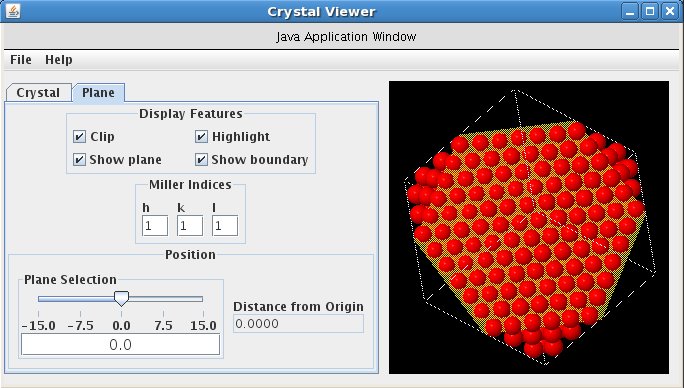
Task: Minimize the Crystal Viewer window
Action: [x=630, y=11]
